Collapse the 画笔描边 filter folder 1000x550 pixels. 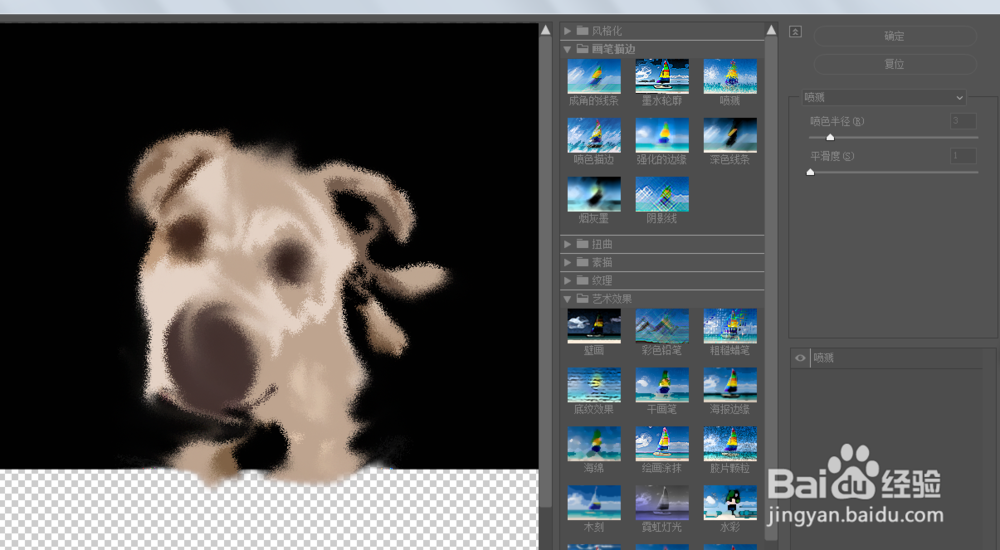(567, 49)
